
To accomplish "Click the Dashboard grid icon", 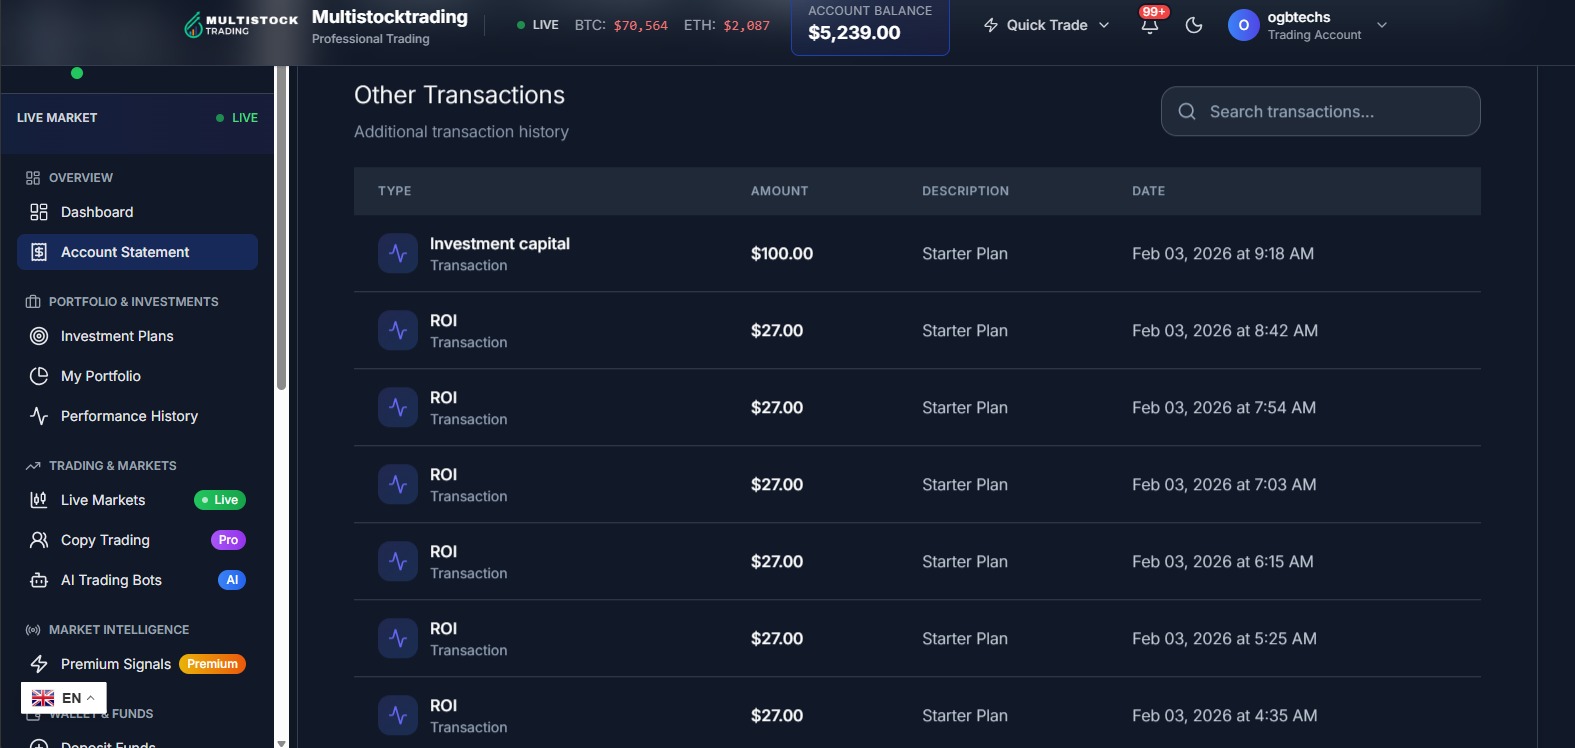I will click(39, 212).
